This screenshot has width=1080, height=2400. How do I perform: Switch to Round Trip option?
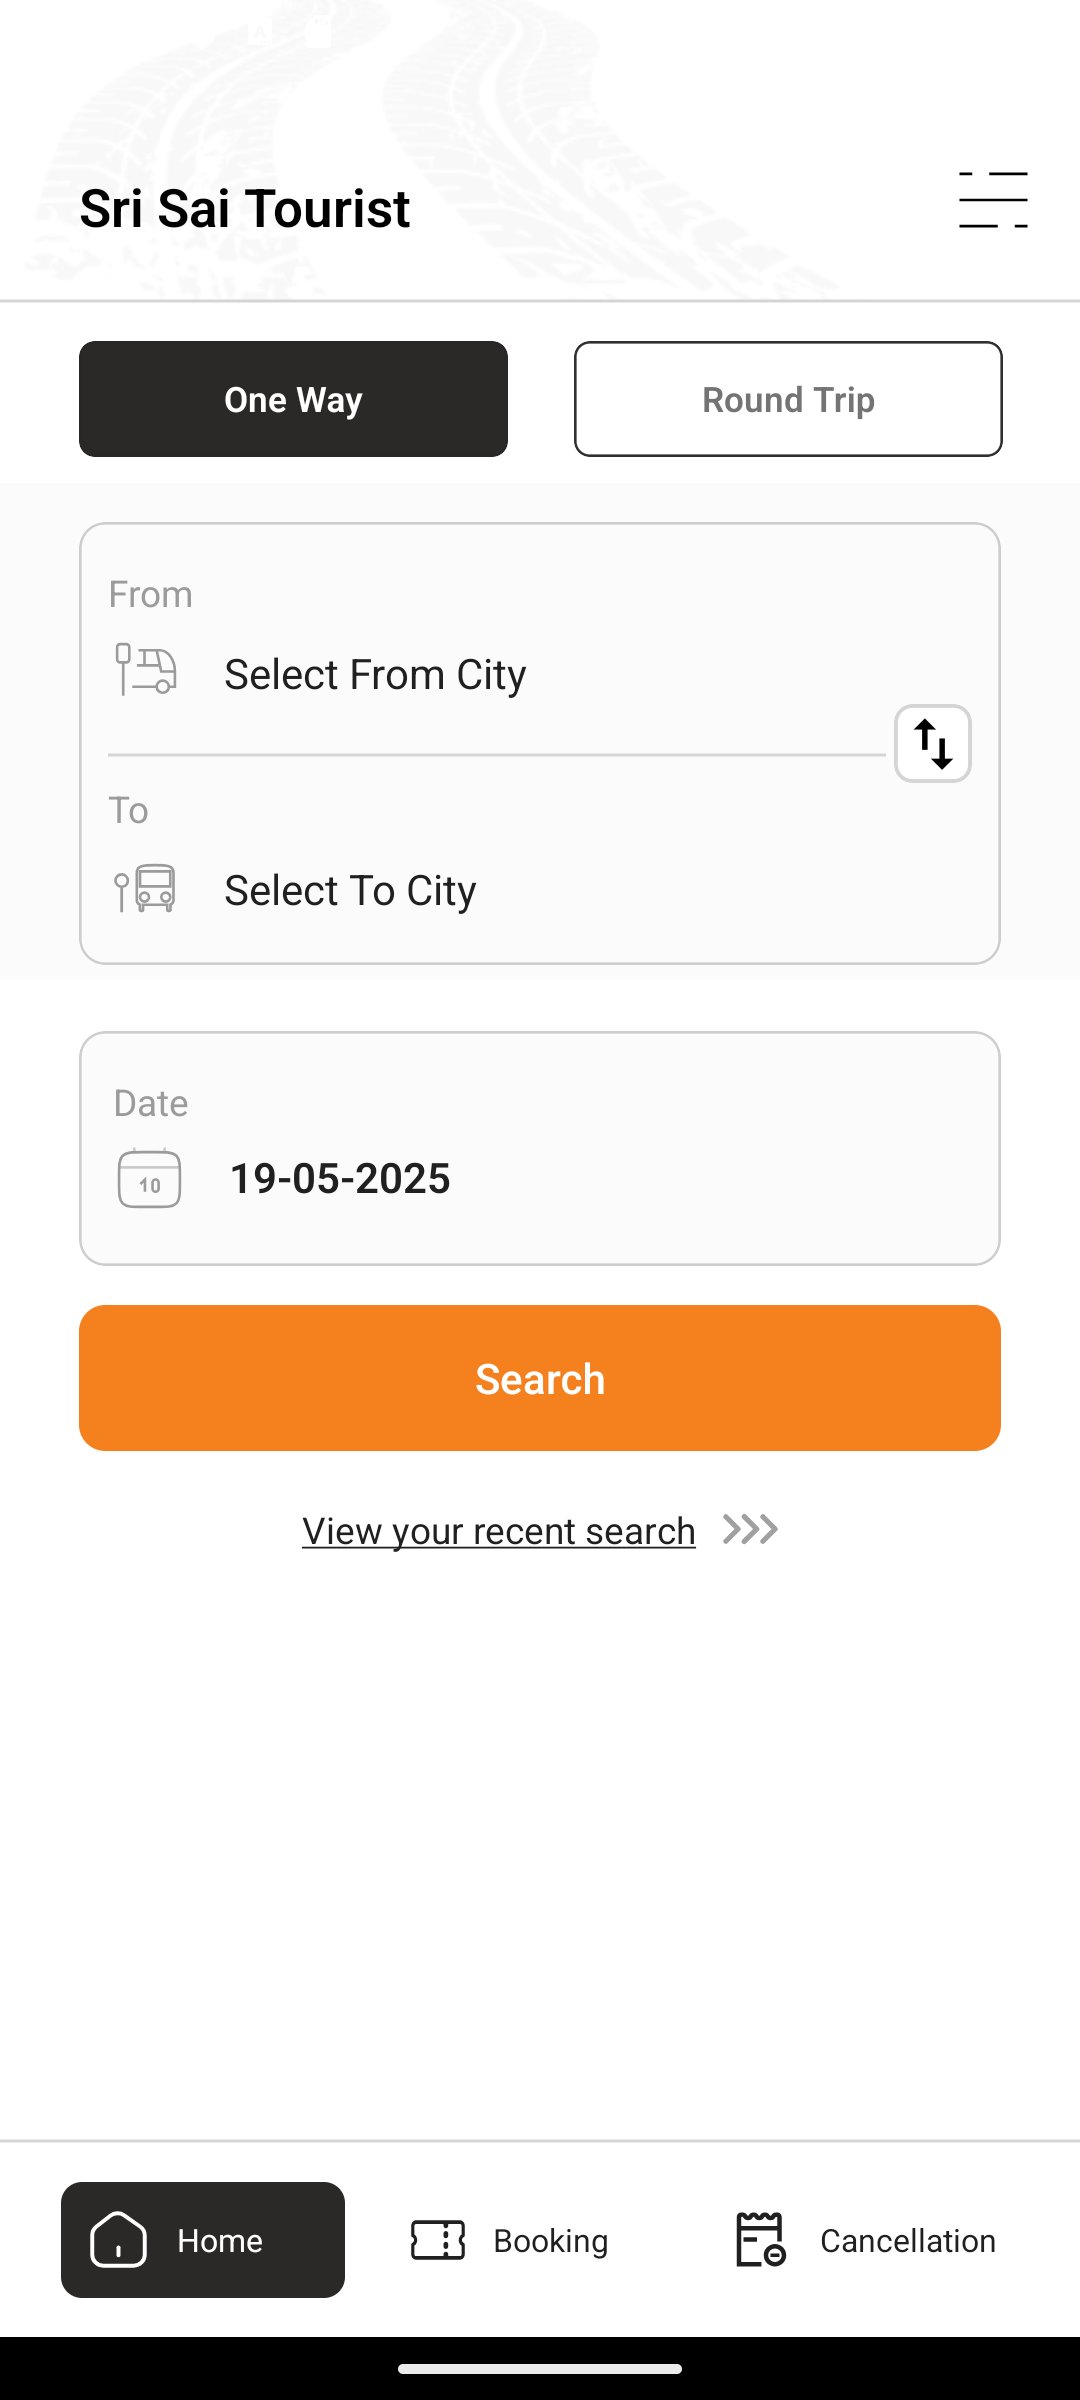[788, 399]
